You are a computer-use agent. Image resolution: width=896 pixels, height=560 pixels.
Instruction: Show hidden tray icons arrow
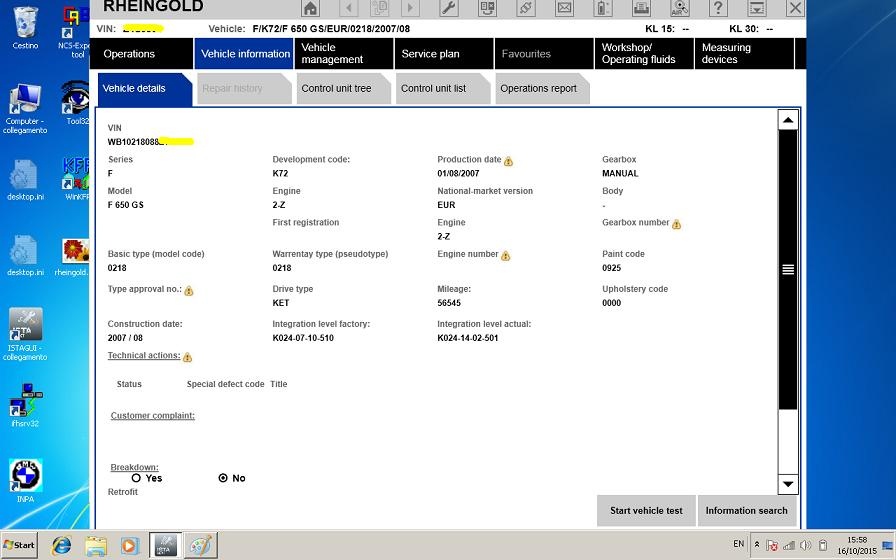(757, 545)
